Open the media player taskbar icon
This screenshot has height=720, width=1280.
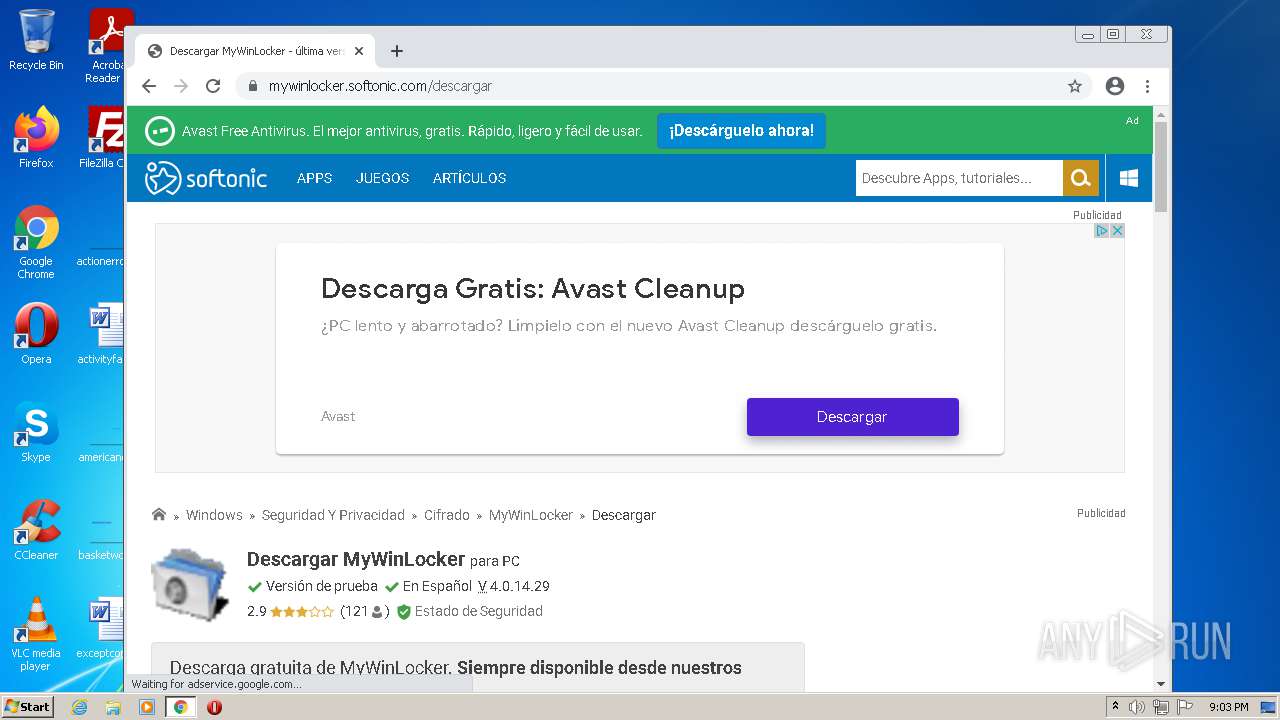147,707
